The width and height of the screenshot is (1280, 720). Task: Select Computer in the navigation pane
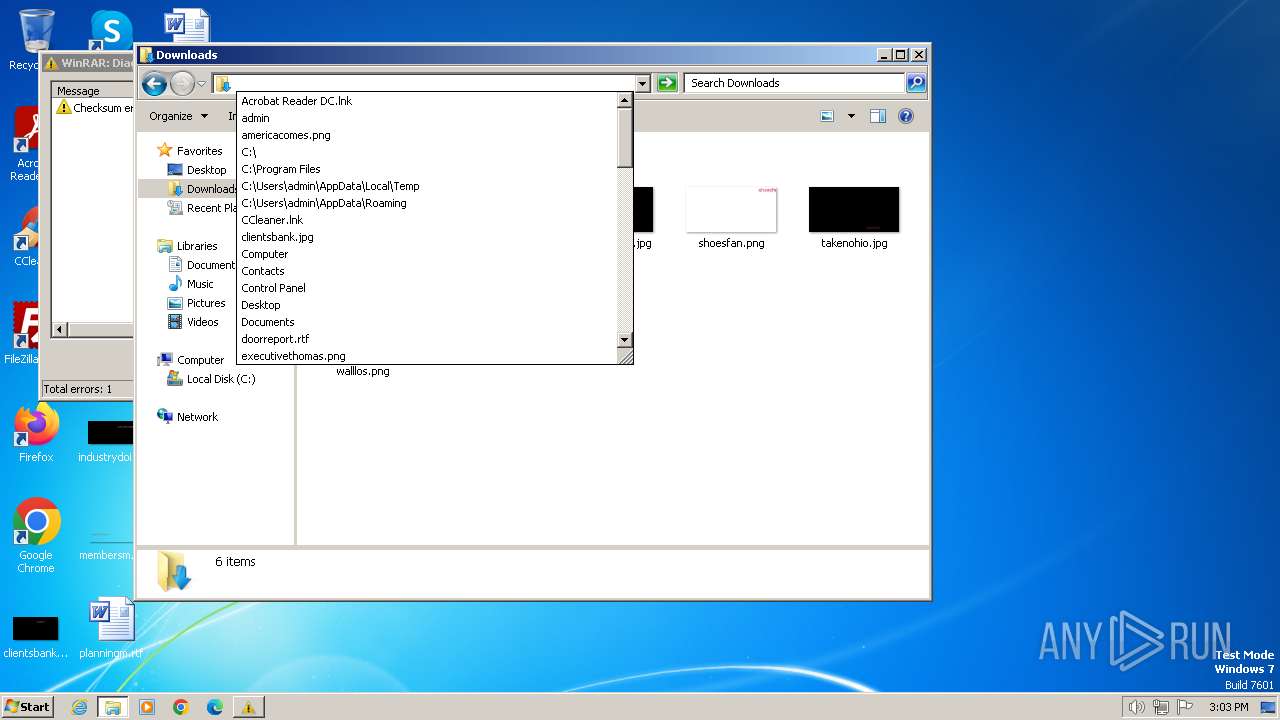[x=200, y=360]
